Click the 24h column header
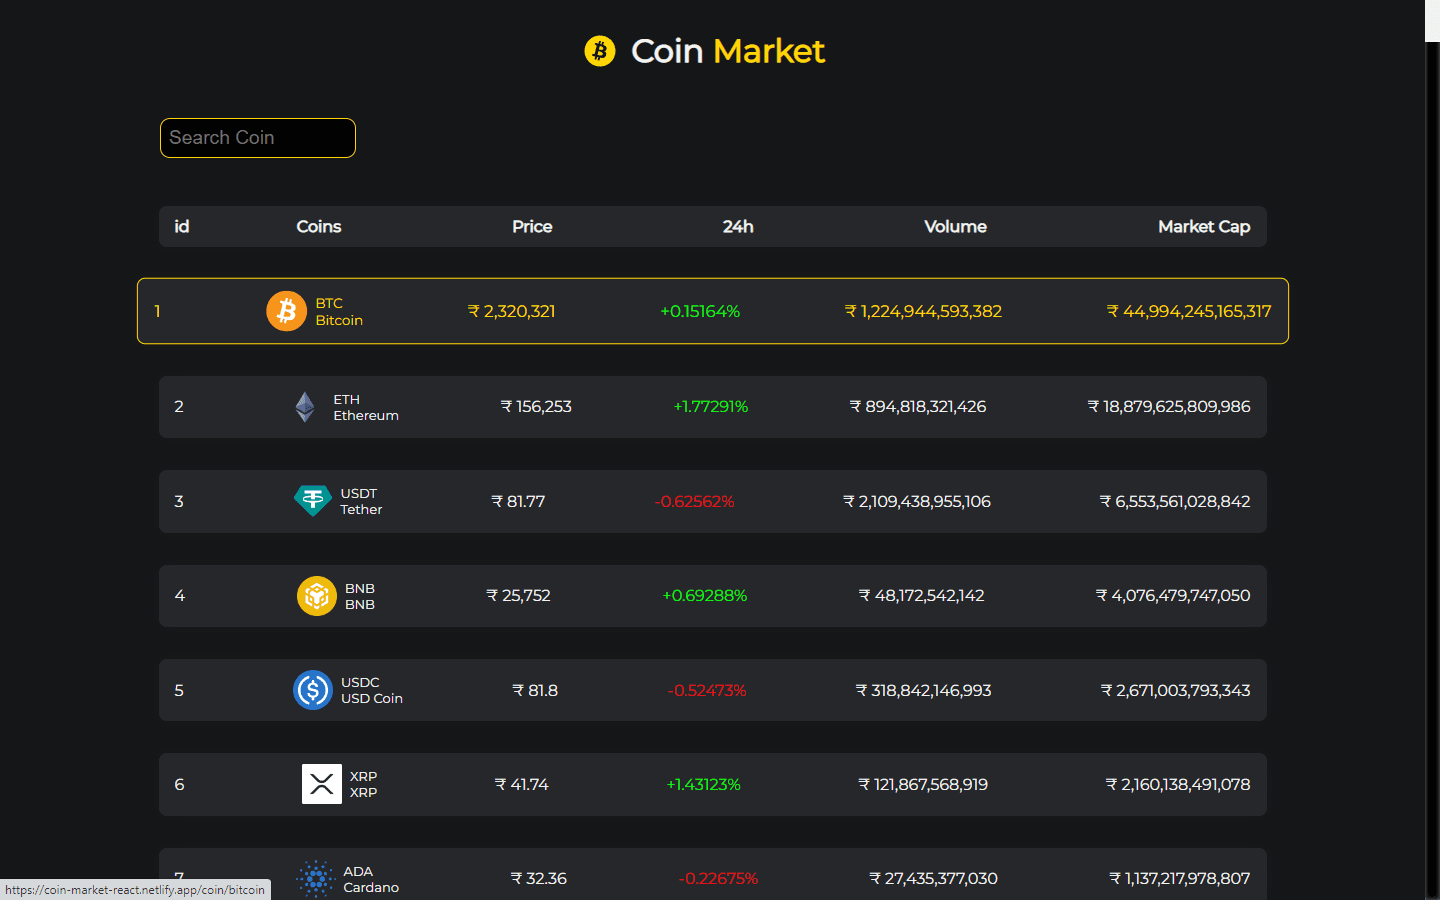 point(738,227)
